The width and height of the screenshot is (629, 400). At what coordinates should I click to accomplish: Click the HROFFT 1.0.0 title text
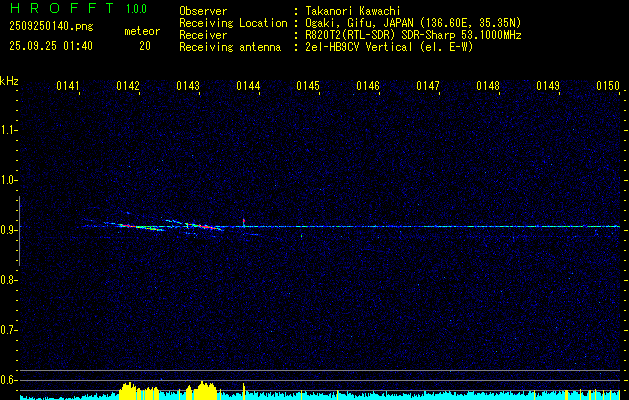click(79, 8)
